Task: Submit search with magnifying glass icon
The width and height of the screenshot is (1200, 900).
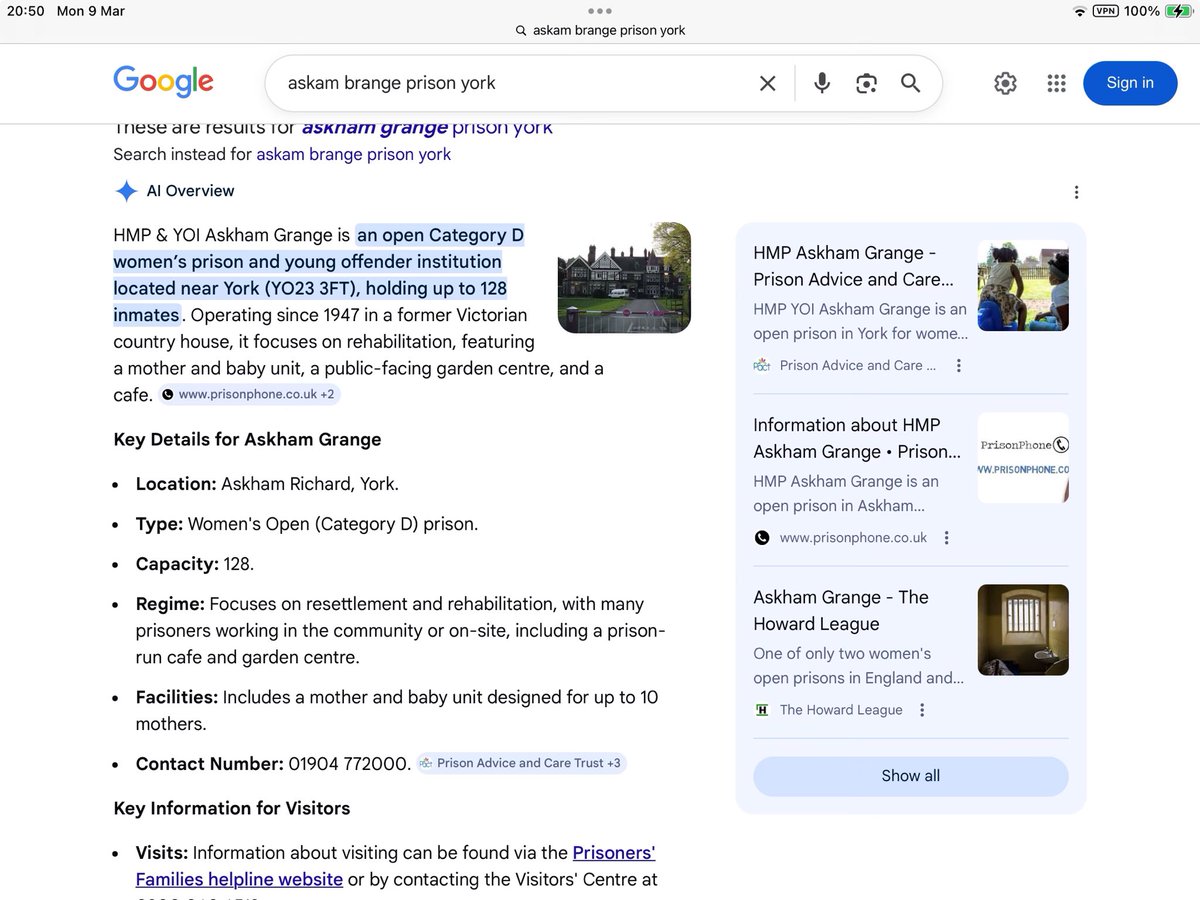Action: click(910, 83)
